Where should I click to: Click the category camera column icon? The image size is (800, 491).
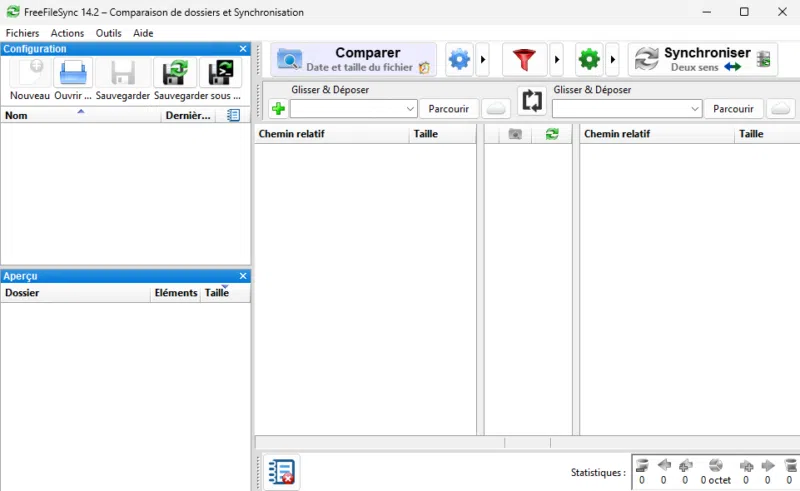[x=515, y=134]
